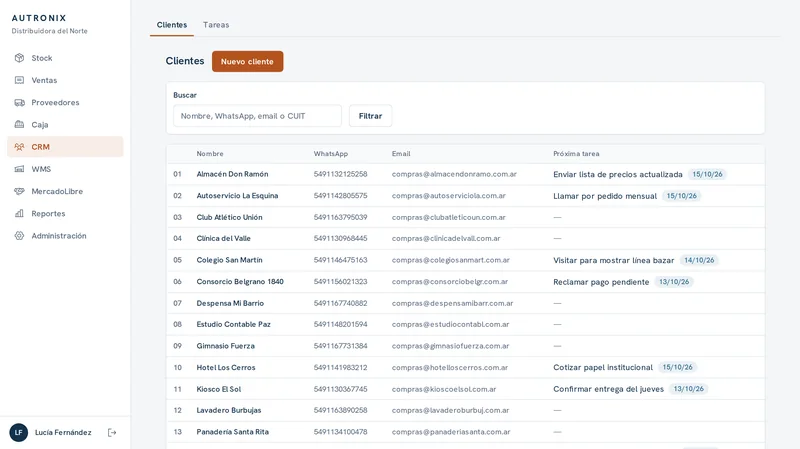The height and width of the screenshot is (449, 800).
Task: Click the Nombre column header
Action: 210,154
